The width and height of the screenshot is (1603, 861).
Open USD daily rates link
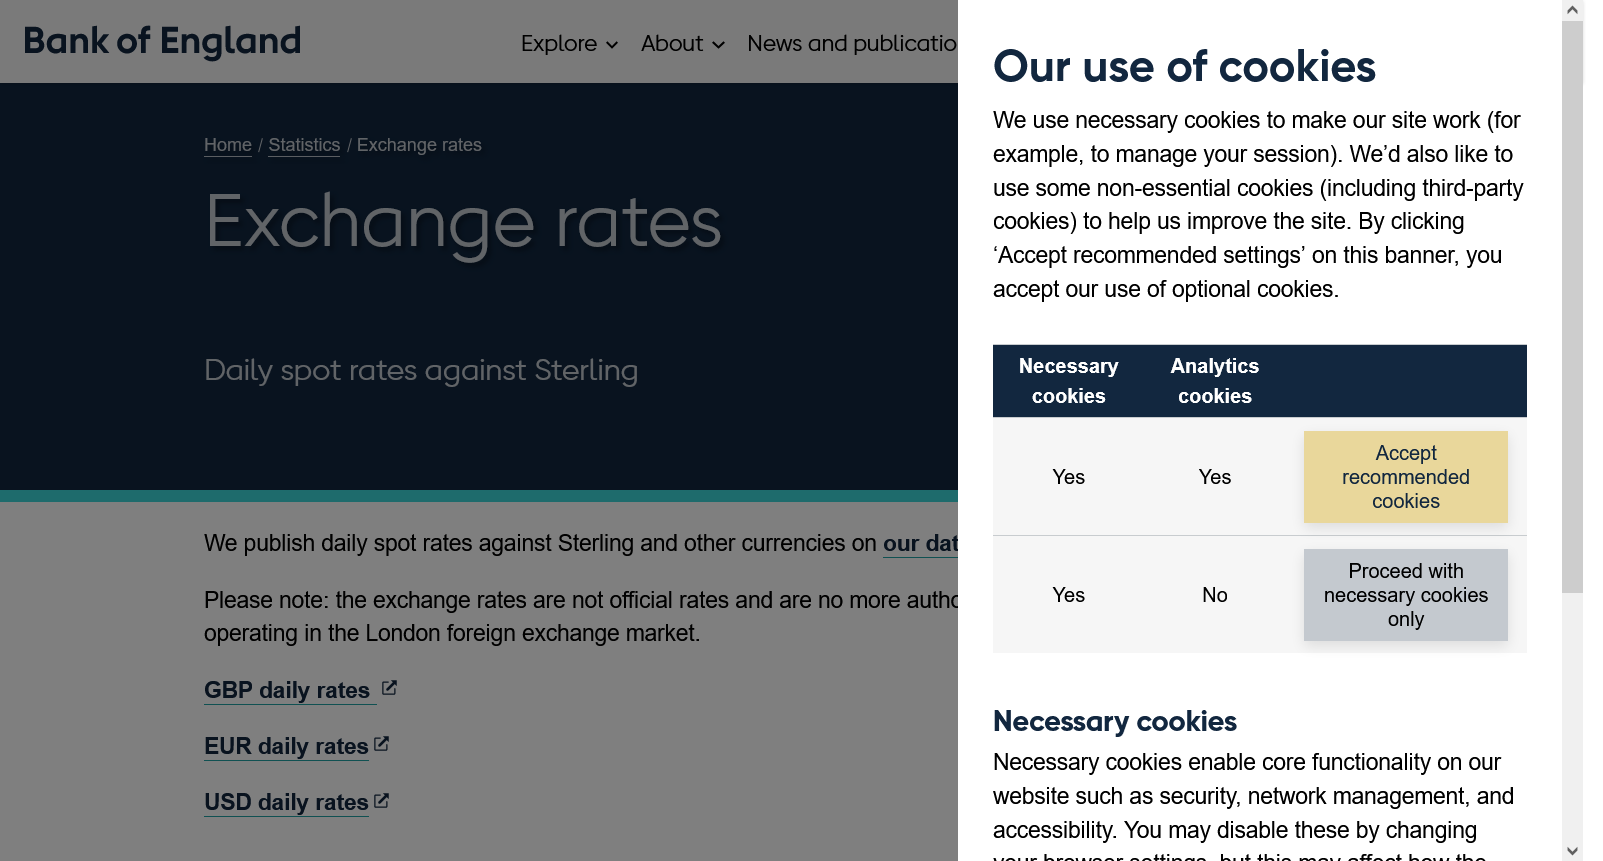pyautogui.click(x=286, y=802)
